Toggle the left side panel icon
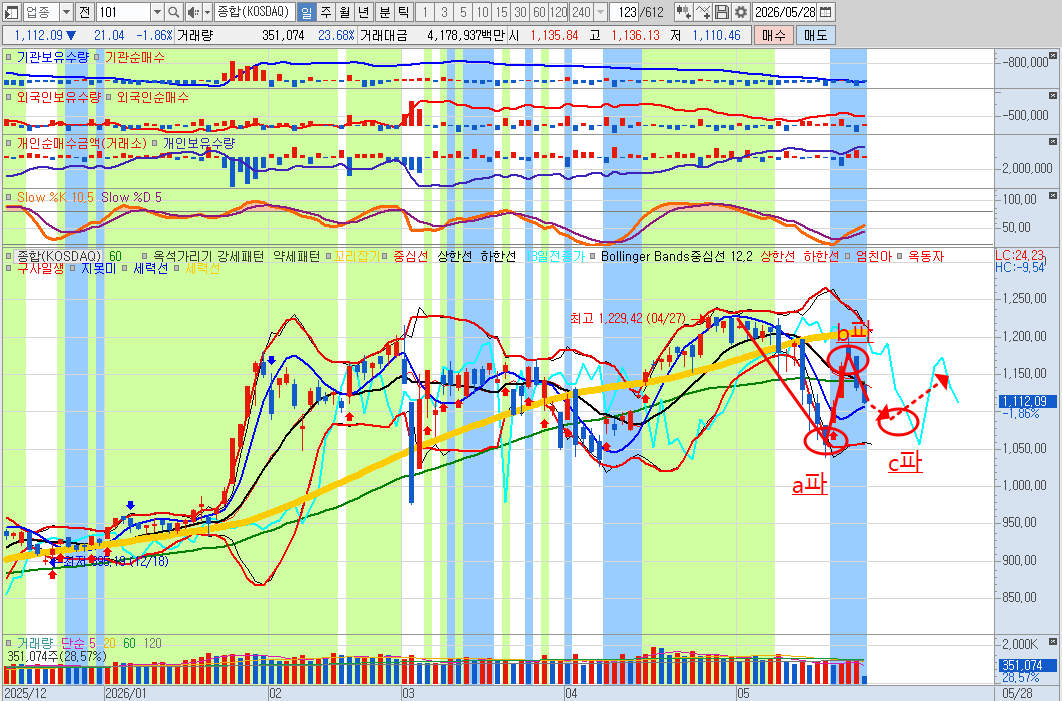This screenshot has width=1062, height=701. 12,12
